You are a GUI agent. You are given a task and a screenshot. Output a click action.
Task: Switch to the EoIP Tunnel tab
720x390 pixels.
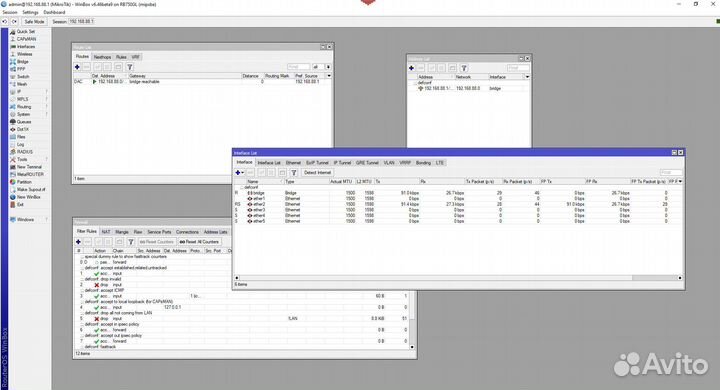tap(317, 163)
